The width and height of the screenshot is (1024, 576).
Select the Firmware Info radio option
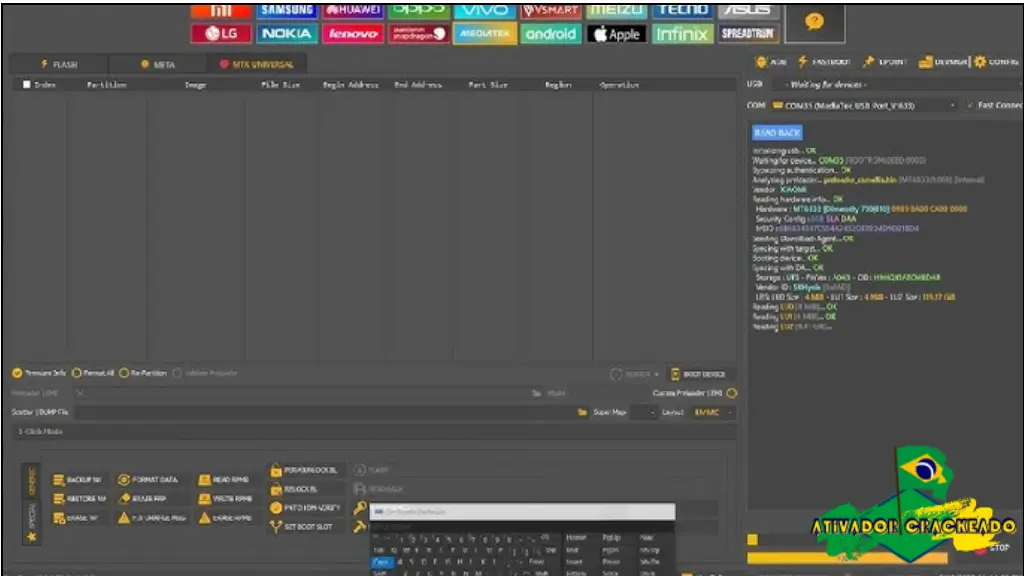(x=39, y=373)
